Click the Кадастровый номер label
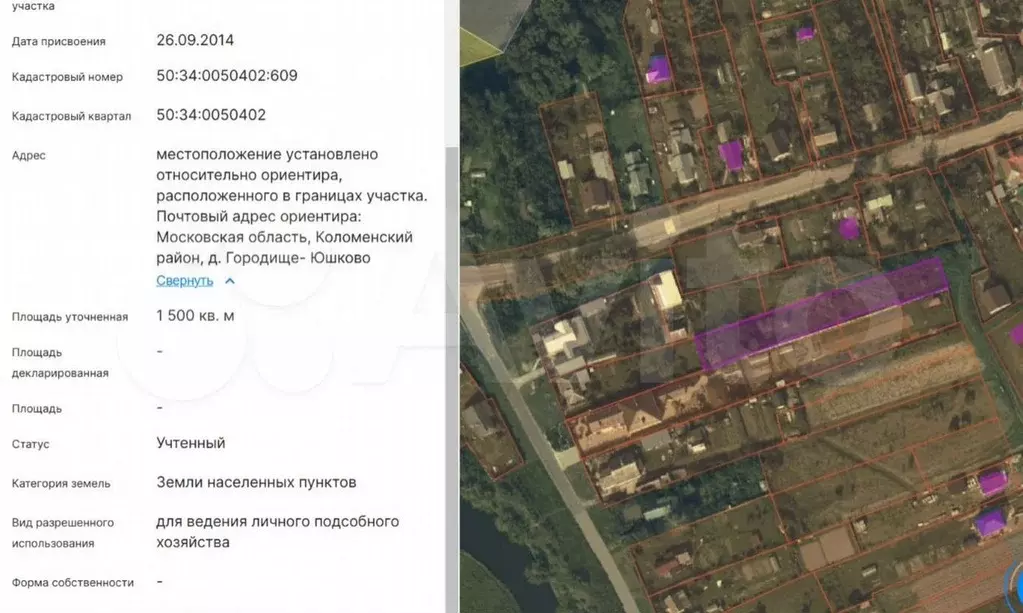 coord(67,77)
